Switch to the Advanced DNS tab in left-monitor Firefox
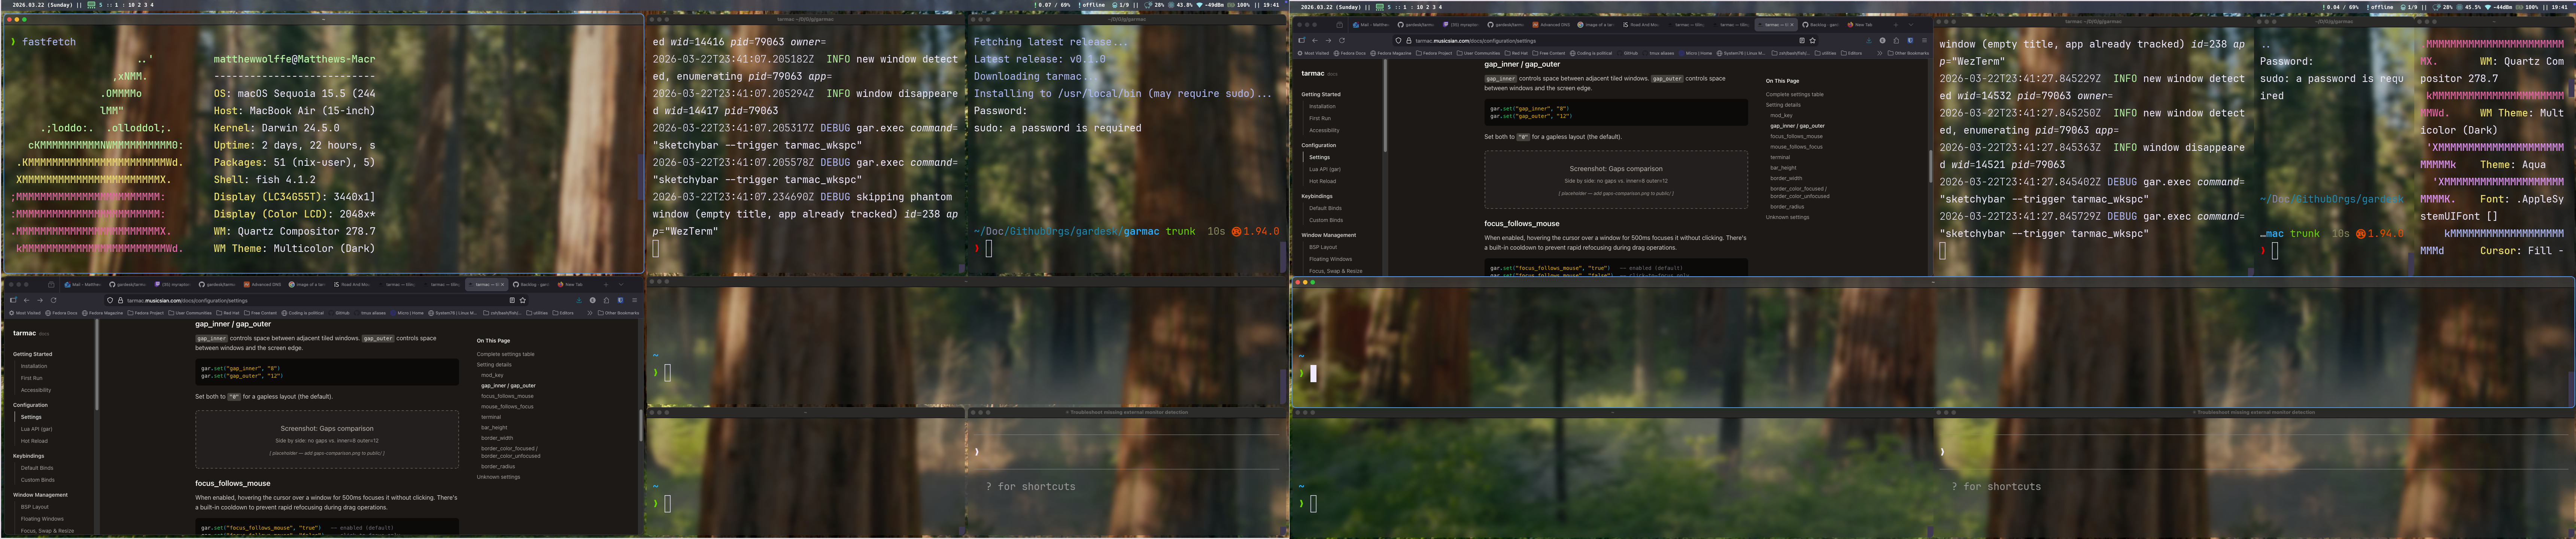 [x=262, y=284]
